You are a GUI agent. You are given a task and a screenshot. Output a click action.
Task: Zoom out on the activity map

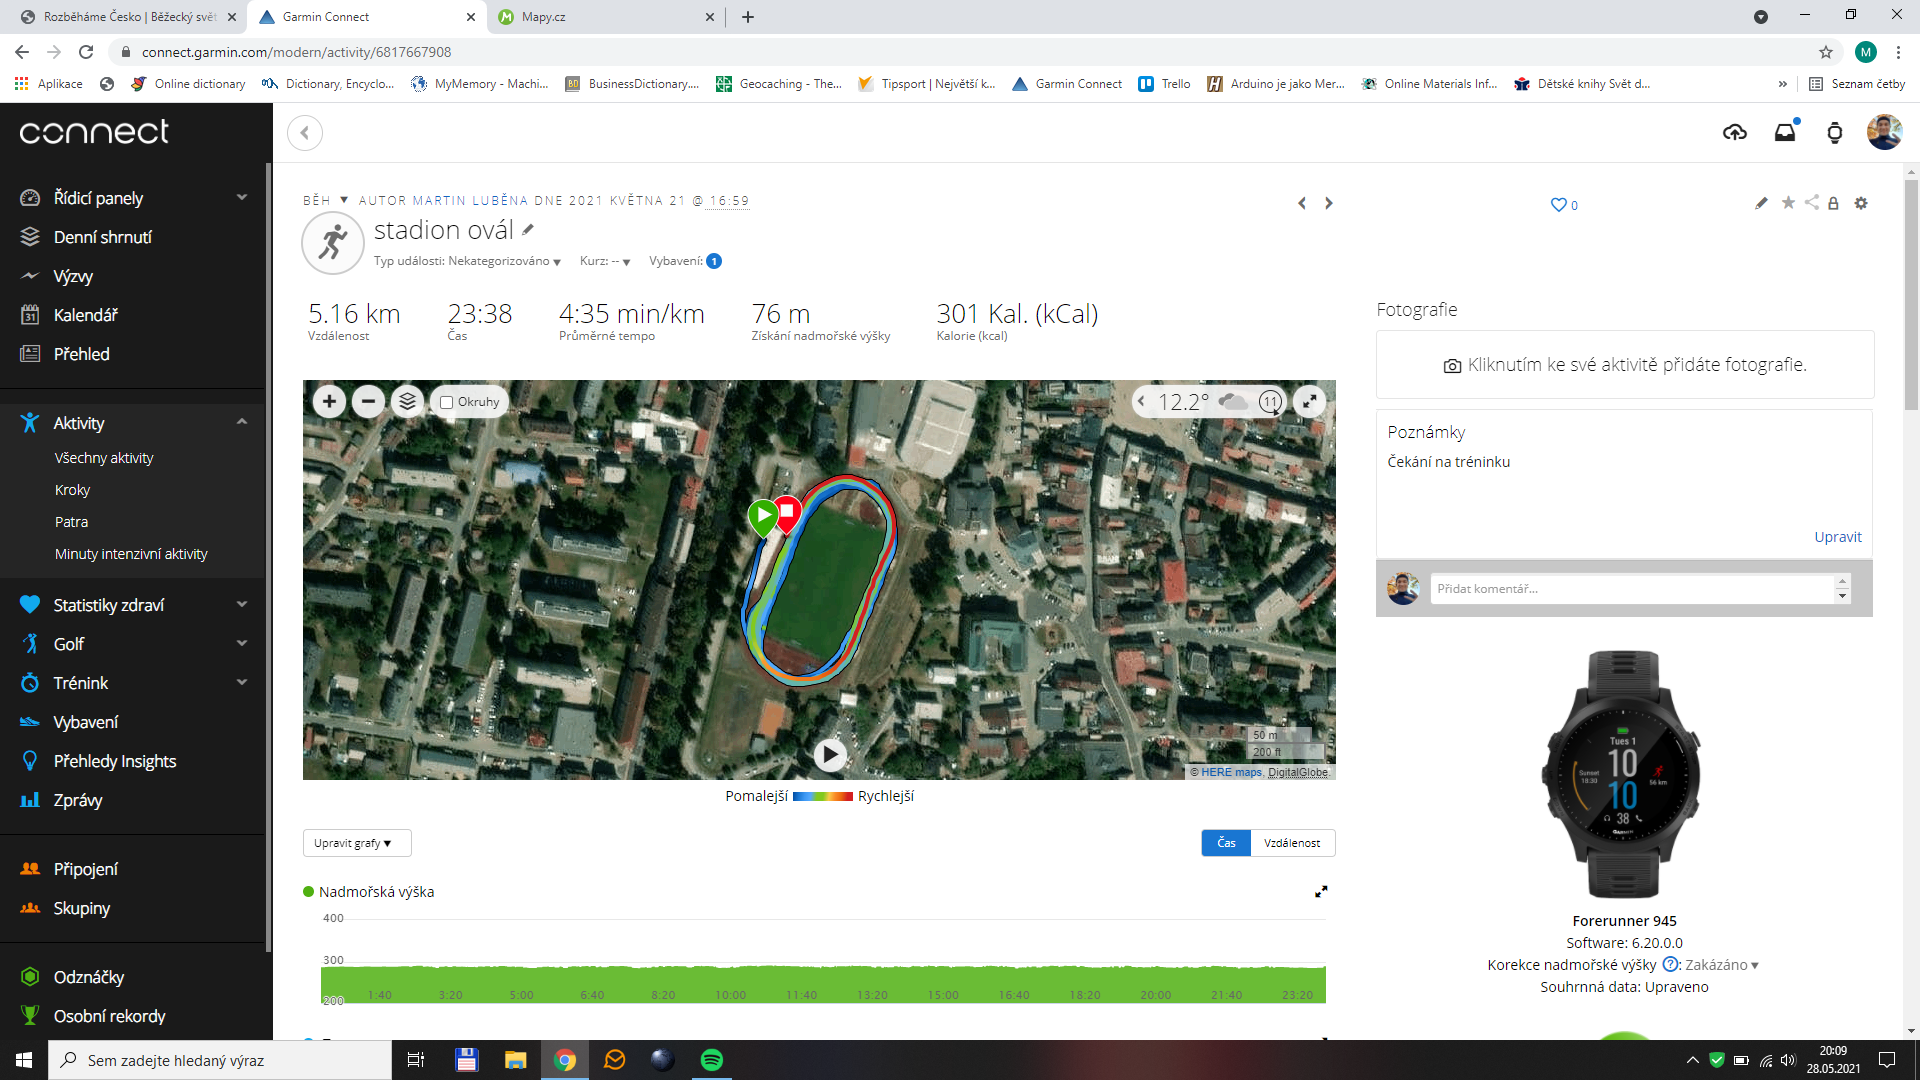pos(368,401)
